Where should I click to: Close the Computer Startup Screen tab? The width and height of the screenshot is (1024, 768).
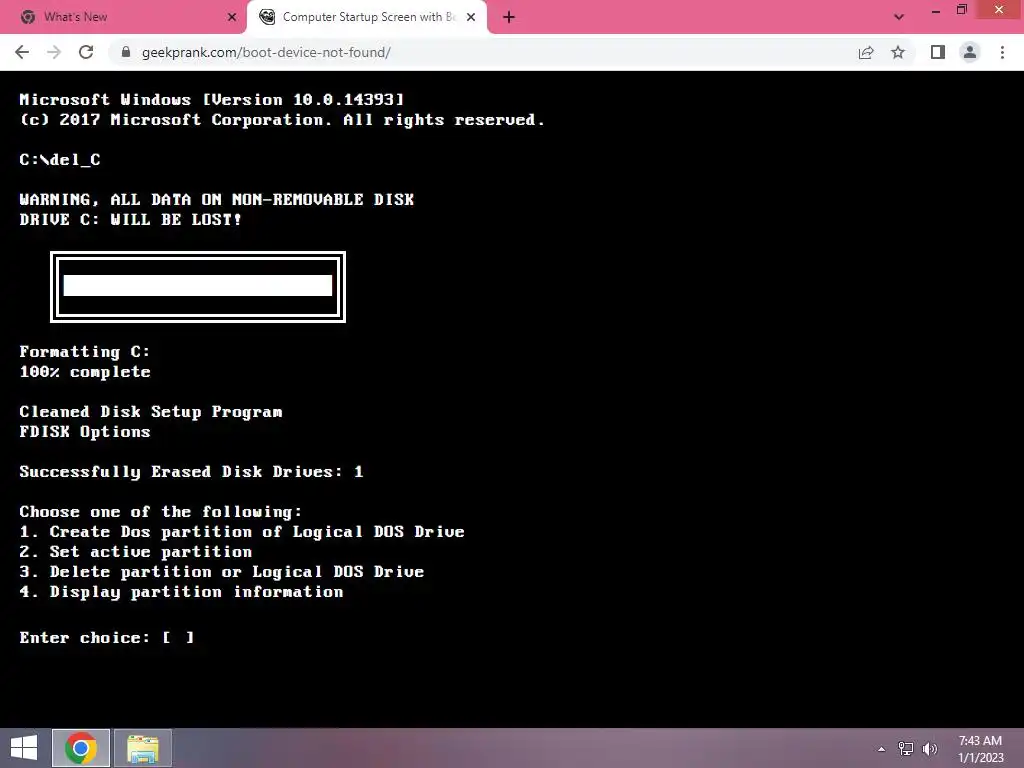pyautogui.click(x=471, y=18)
